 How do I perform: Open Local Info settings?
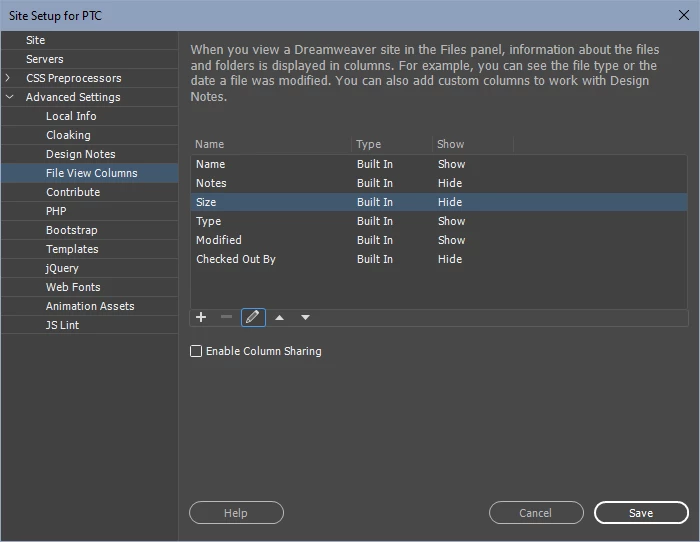click(x=90, y=116)
